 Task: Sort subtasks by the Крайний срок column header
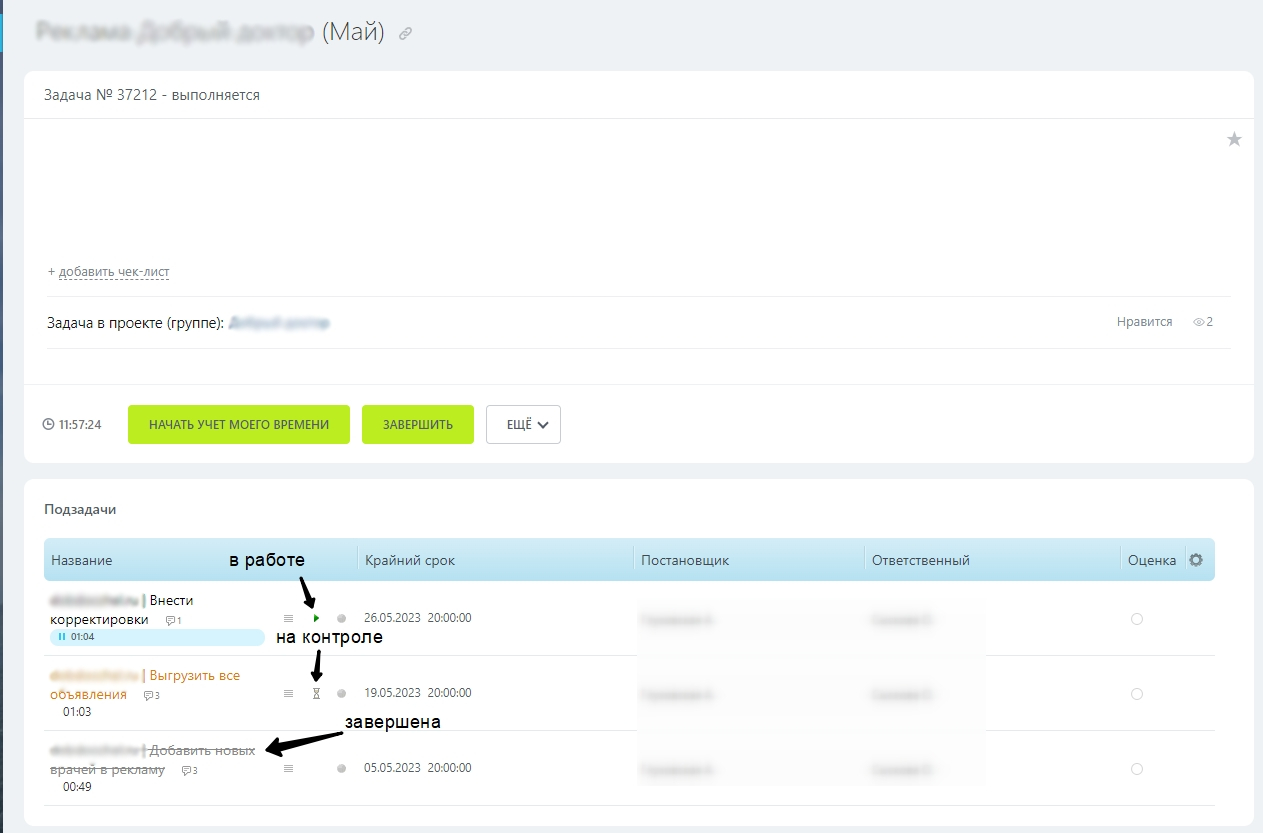point(410,560)
